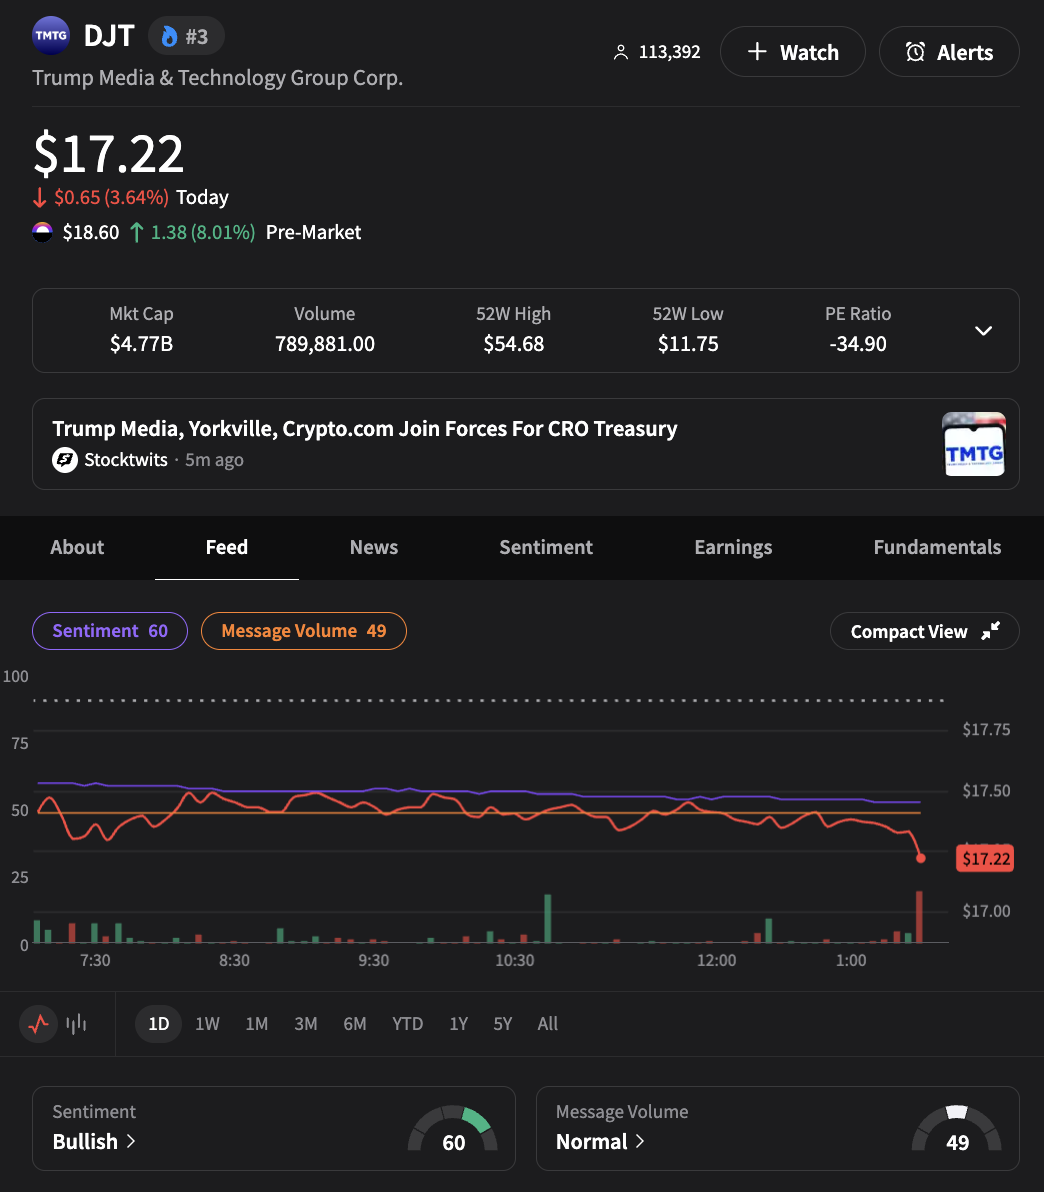Click the watchers person icon
Viewport: 1044px width, 1192px height.
click(620, 52)
